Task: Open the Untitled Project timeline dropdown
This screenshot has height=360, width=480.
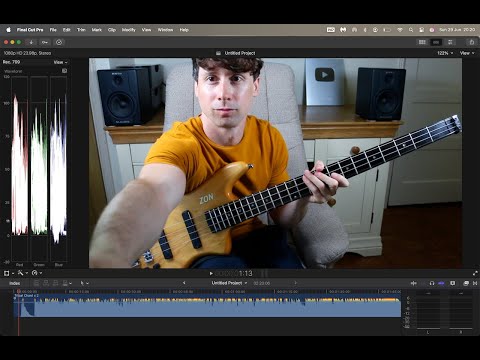Action: pos(229,283)
